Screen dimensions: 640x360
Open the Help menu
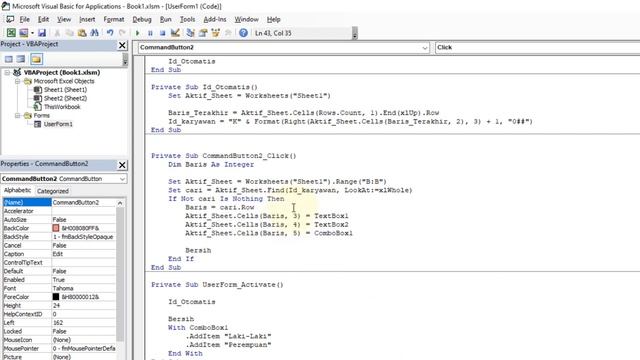[x=273, y=19]
